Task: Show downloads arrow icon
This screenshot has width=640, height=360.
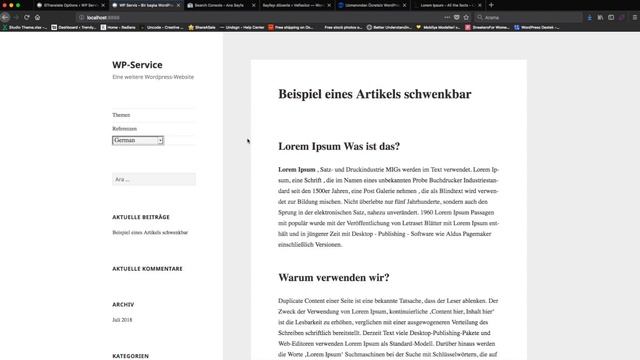Action: (x=589, y=18)
